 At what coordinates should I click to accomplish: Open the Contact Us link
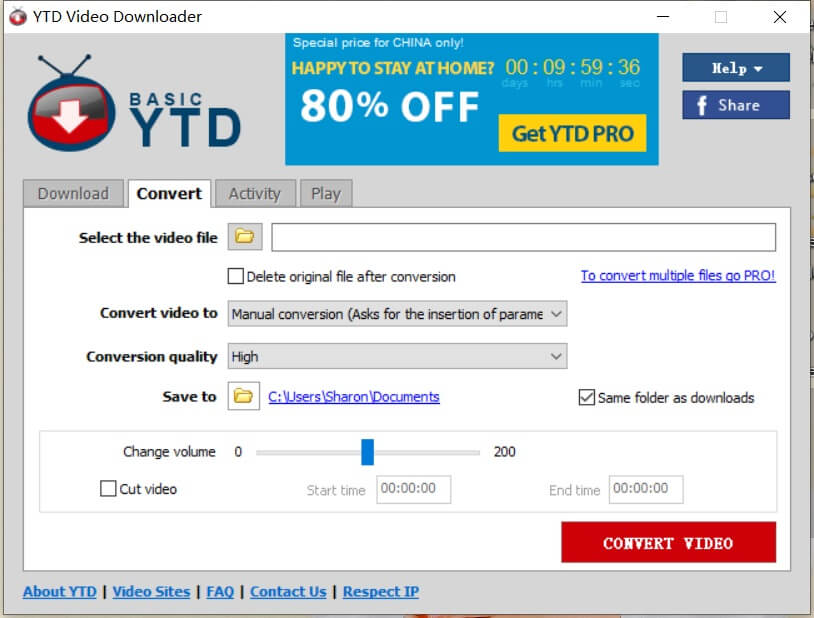288,592
